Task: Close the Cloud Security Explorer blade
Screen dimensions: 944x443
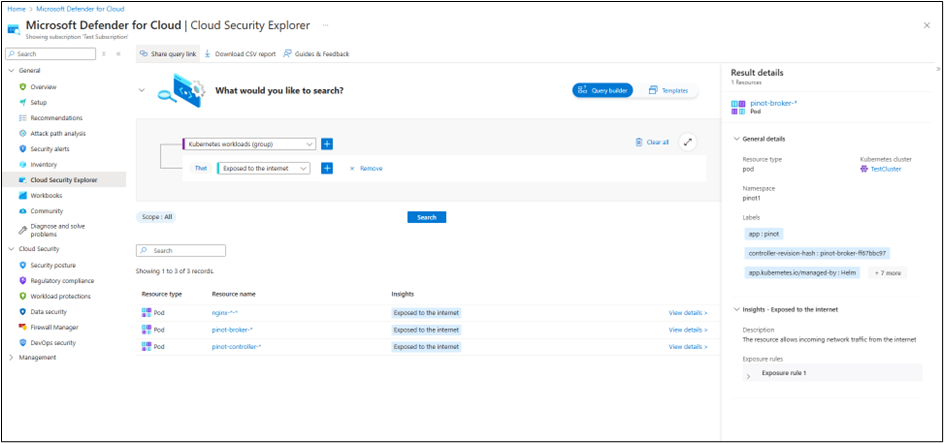Action: tap(927, 25)
